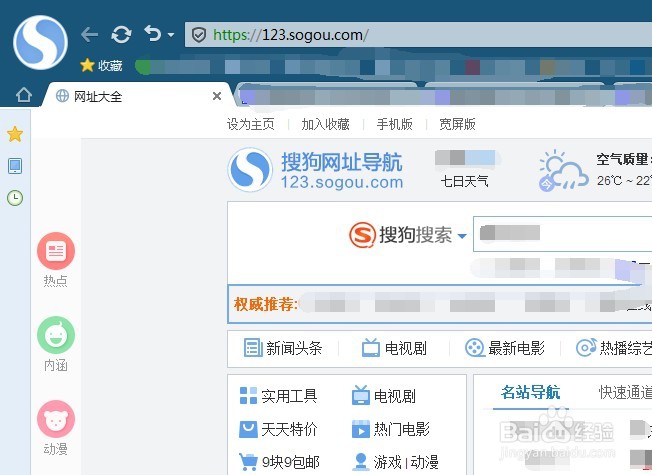Click the 9块9包邮 cart icon

click(x=248, y=462)
